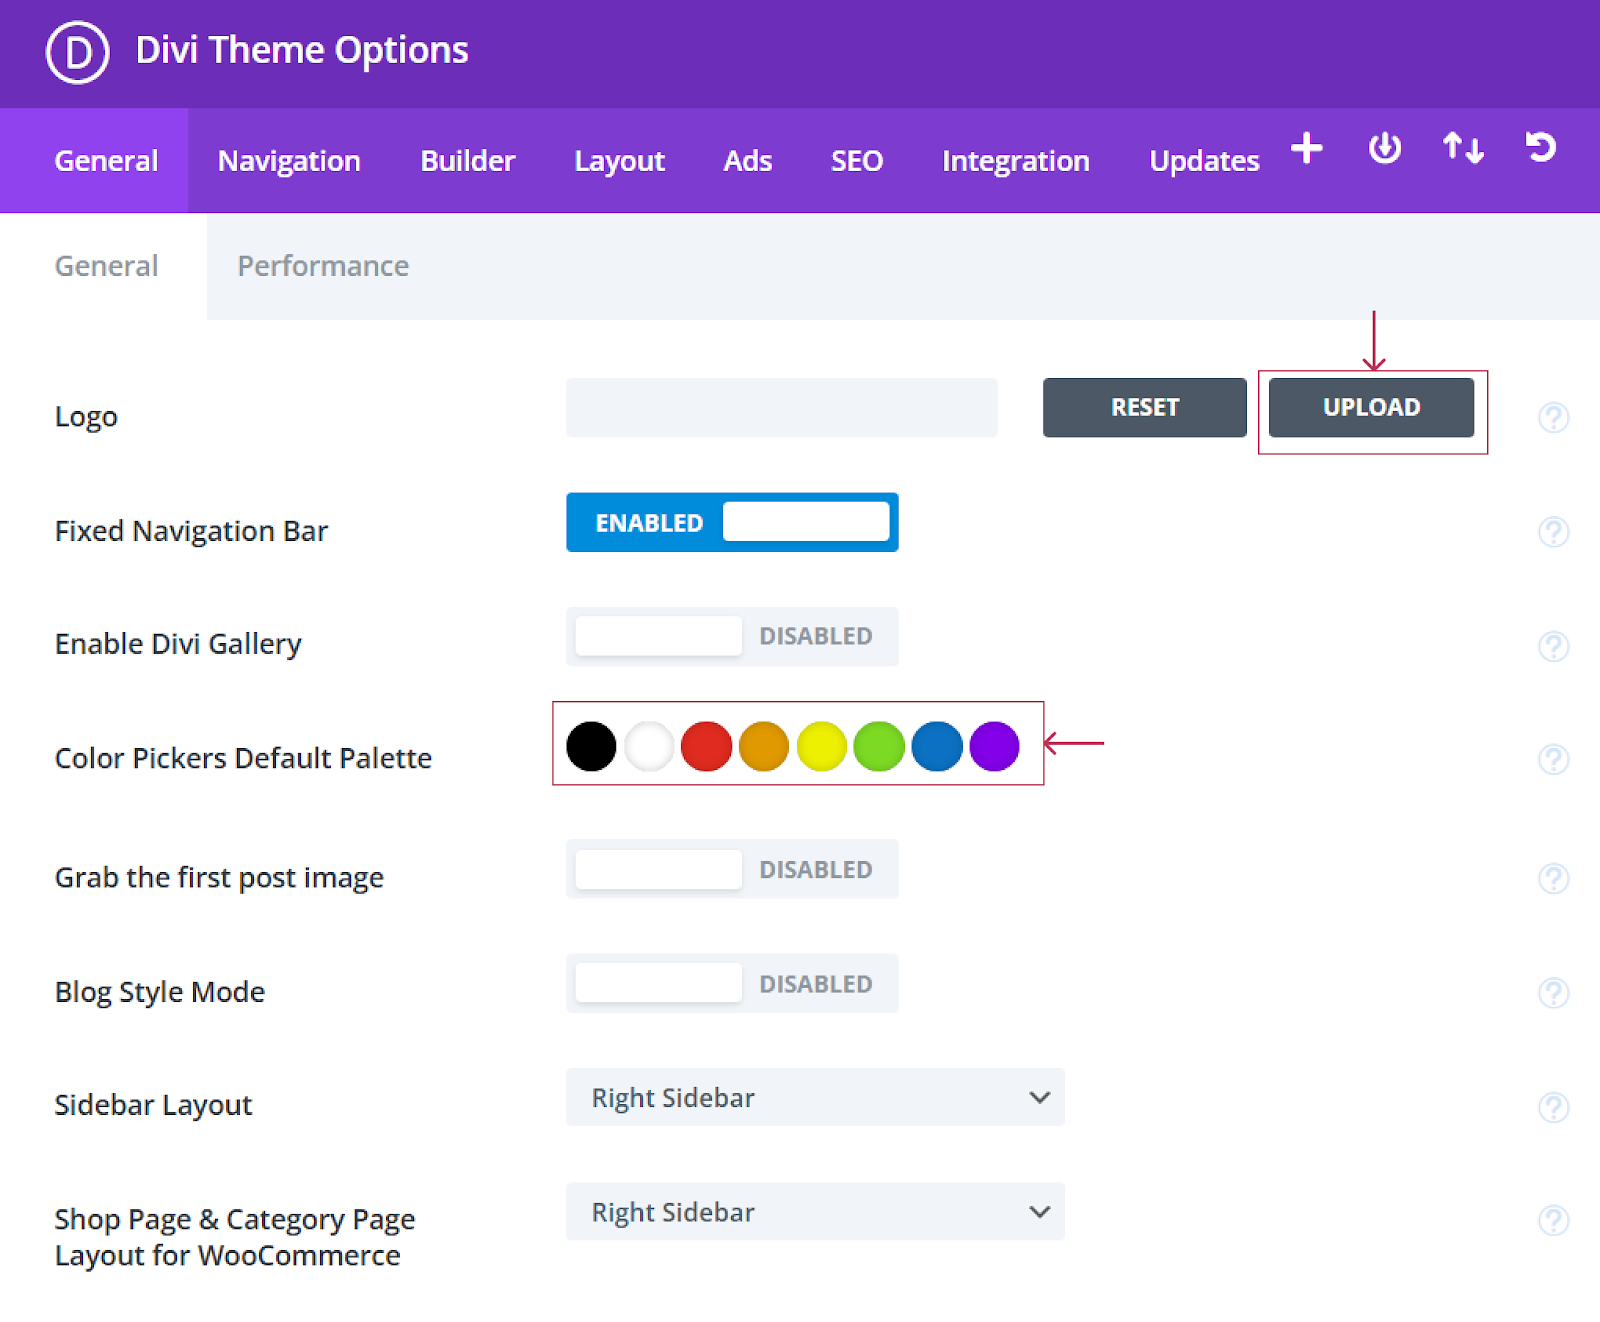
Task: Click the UPLOAD logo button
Action: tap(1371, 407)
